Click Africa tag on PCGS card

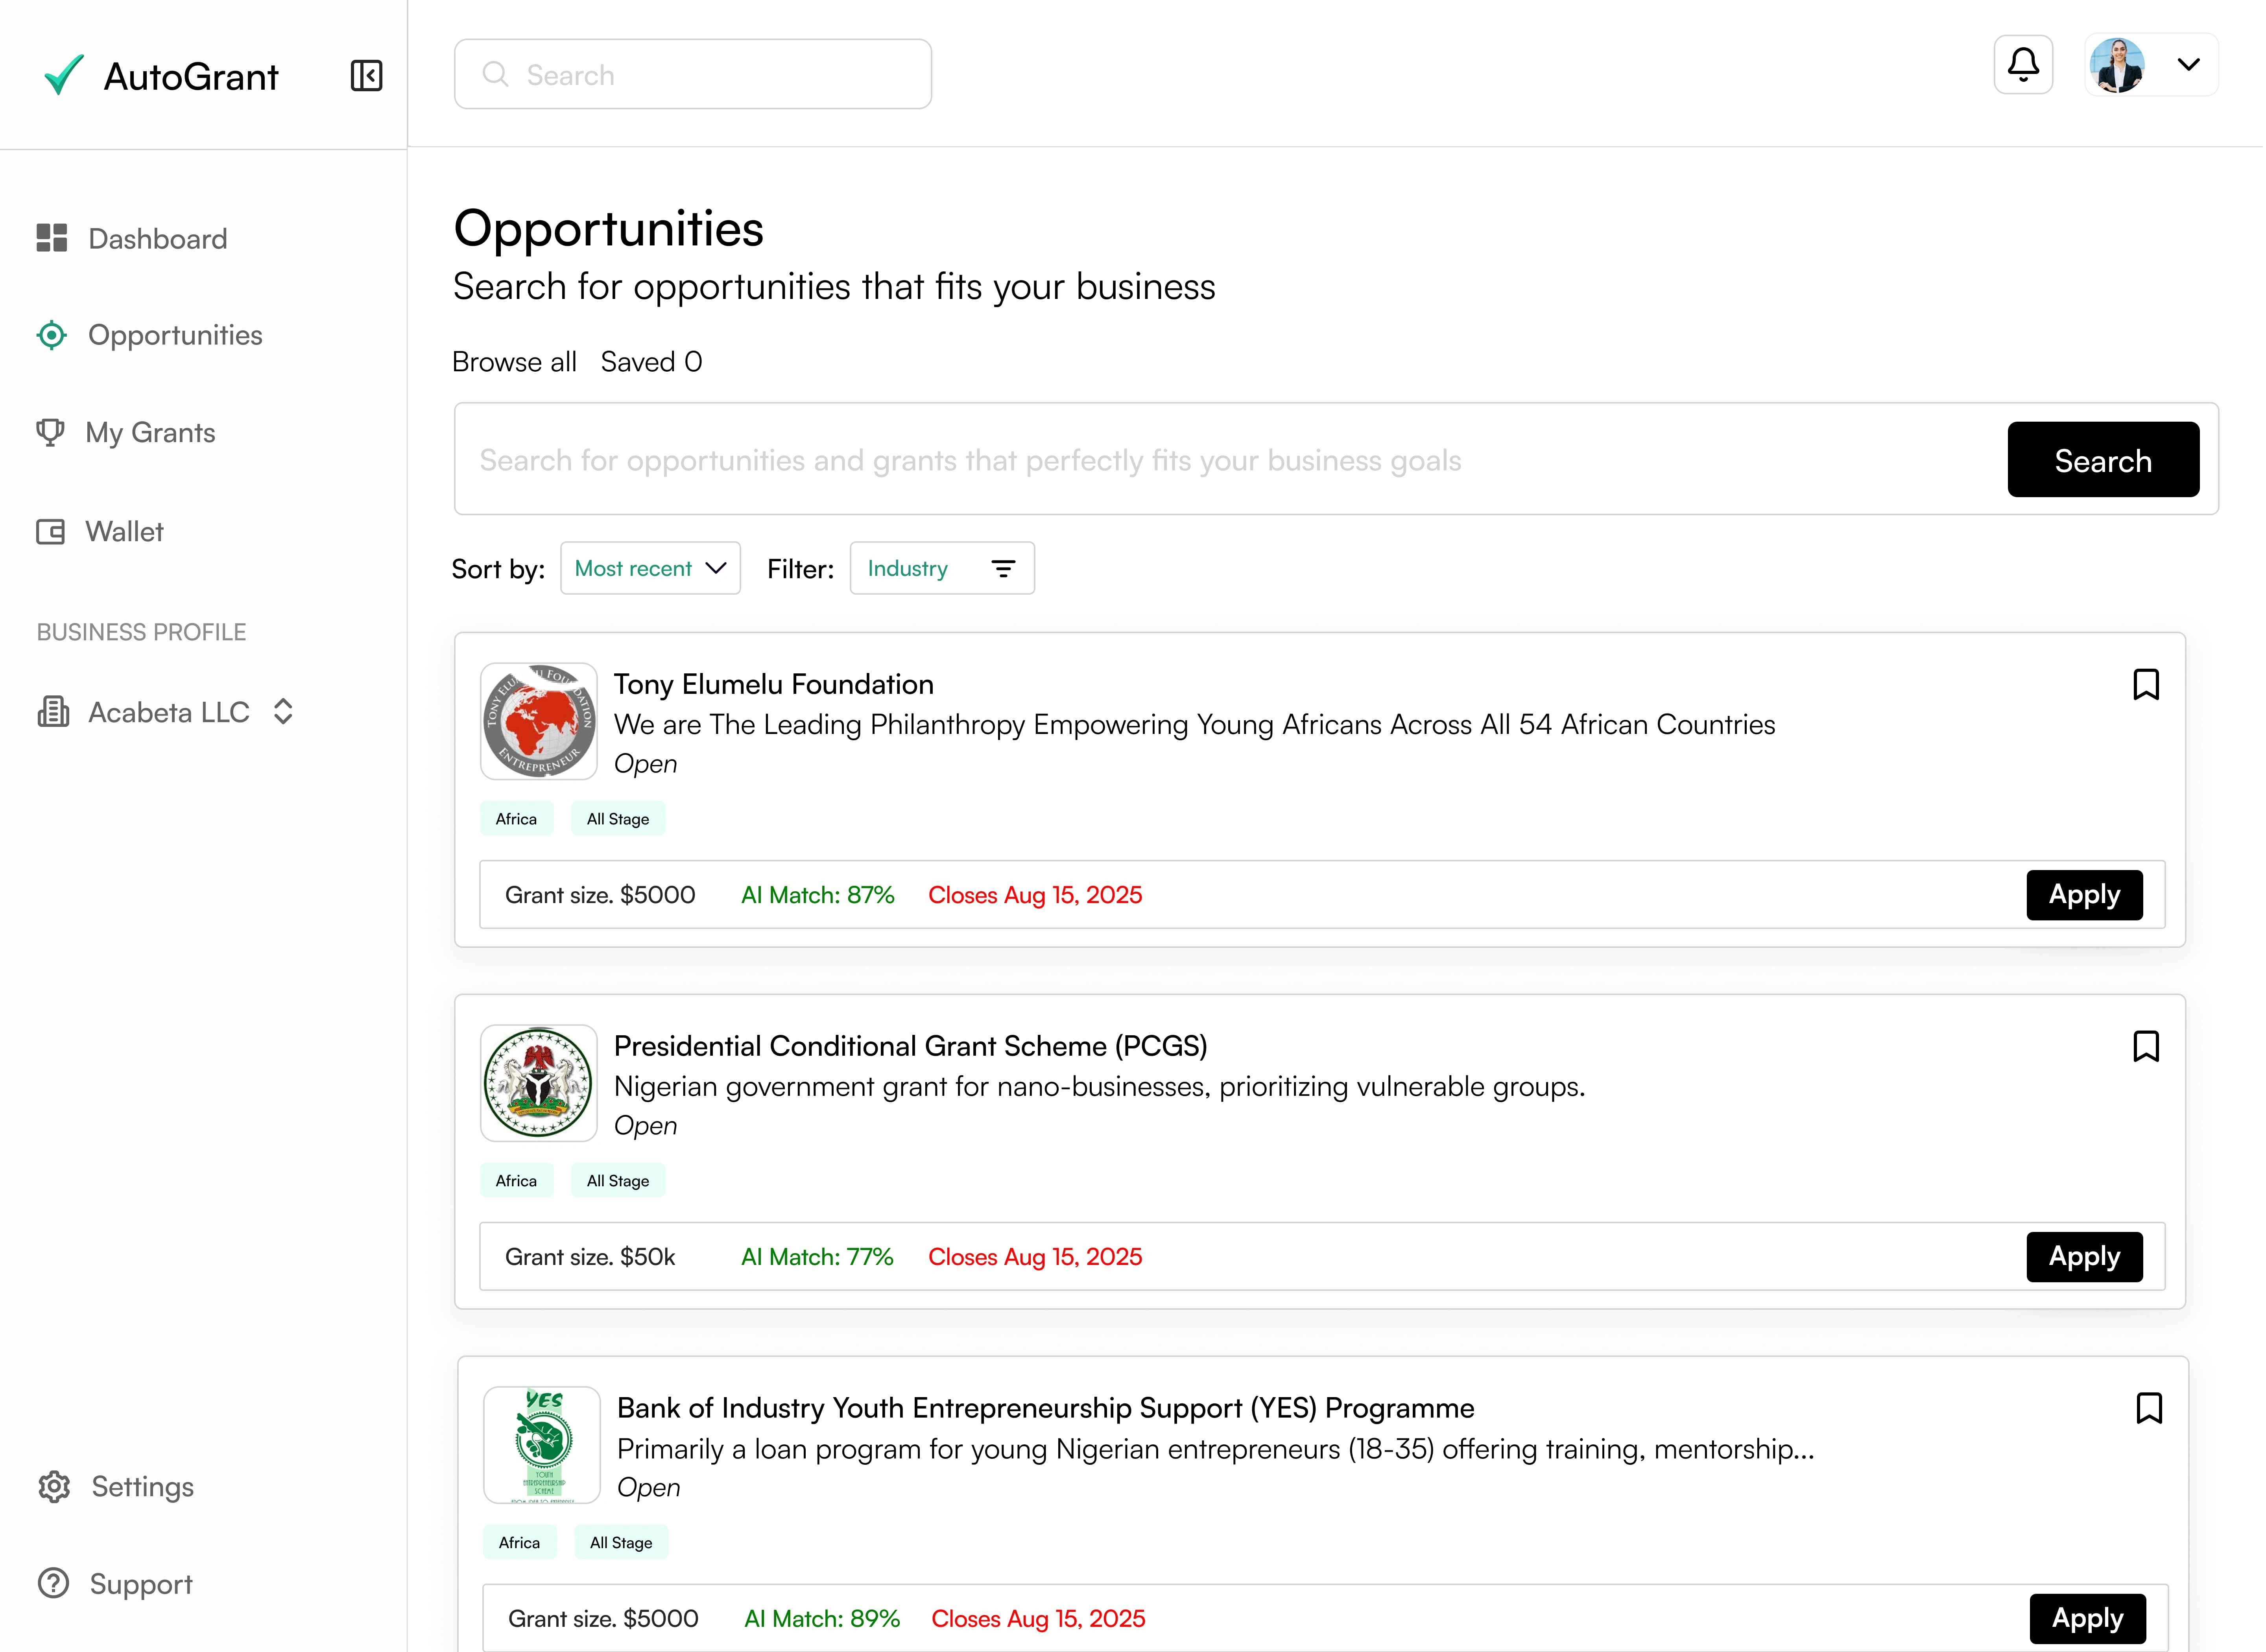pos(516,1181)
